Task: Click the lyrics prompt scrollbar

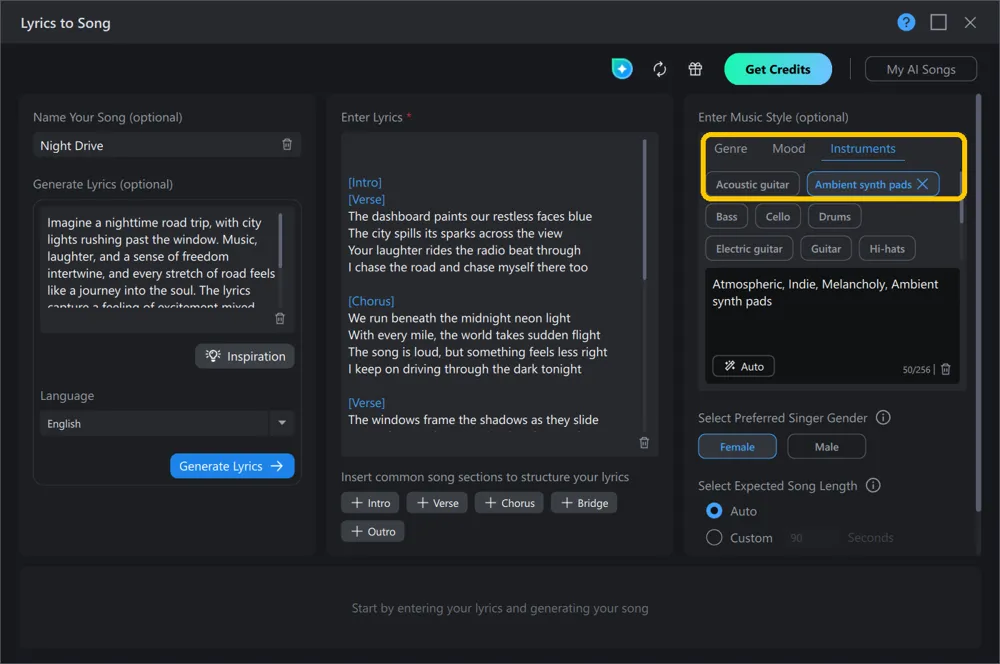Action: (x=281, y=241)
